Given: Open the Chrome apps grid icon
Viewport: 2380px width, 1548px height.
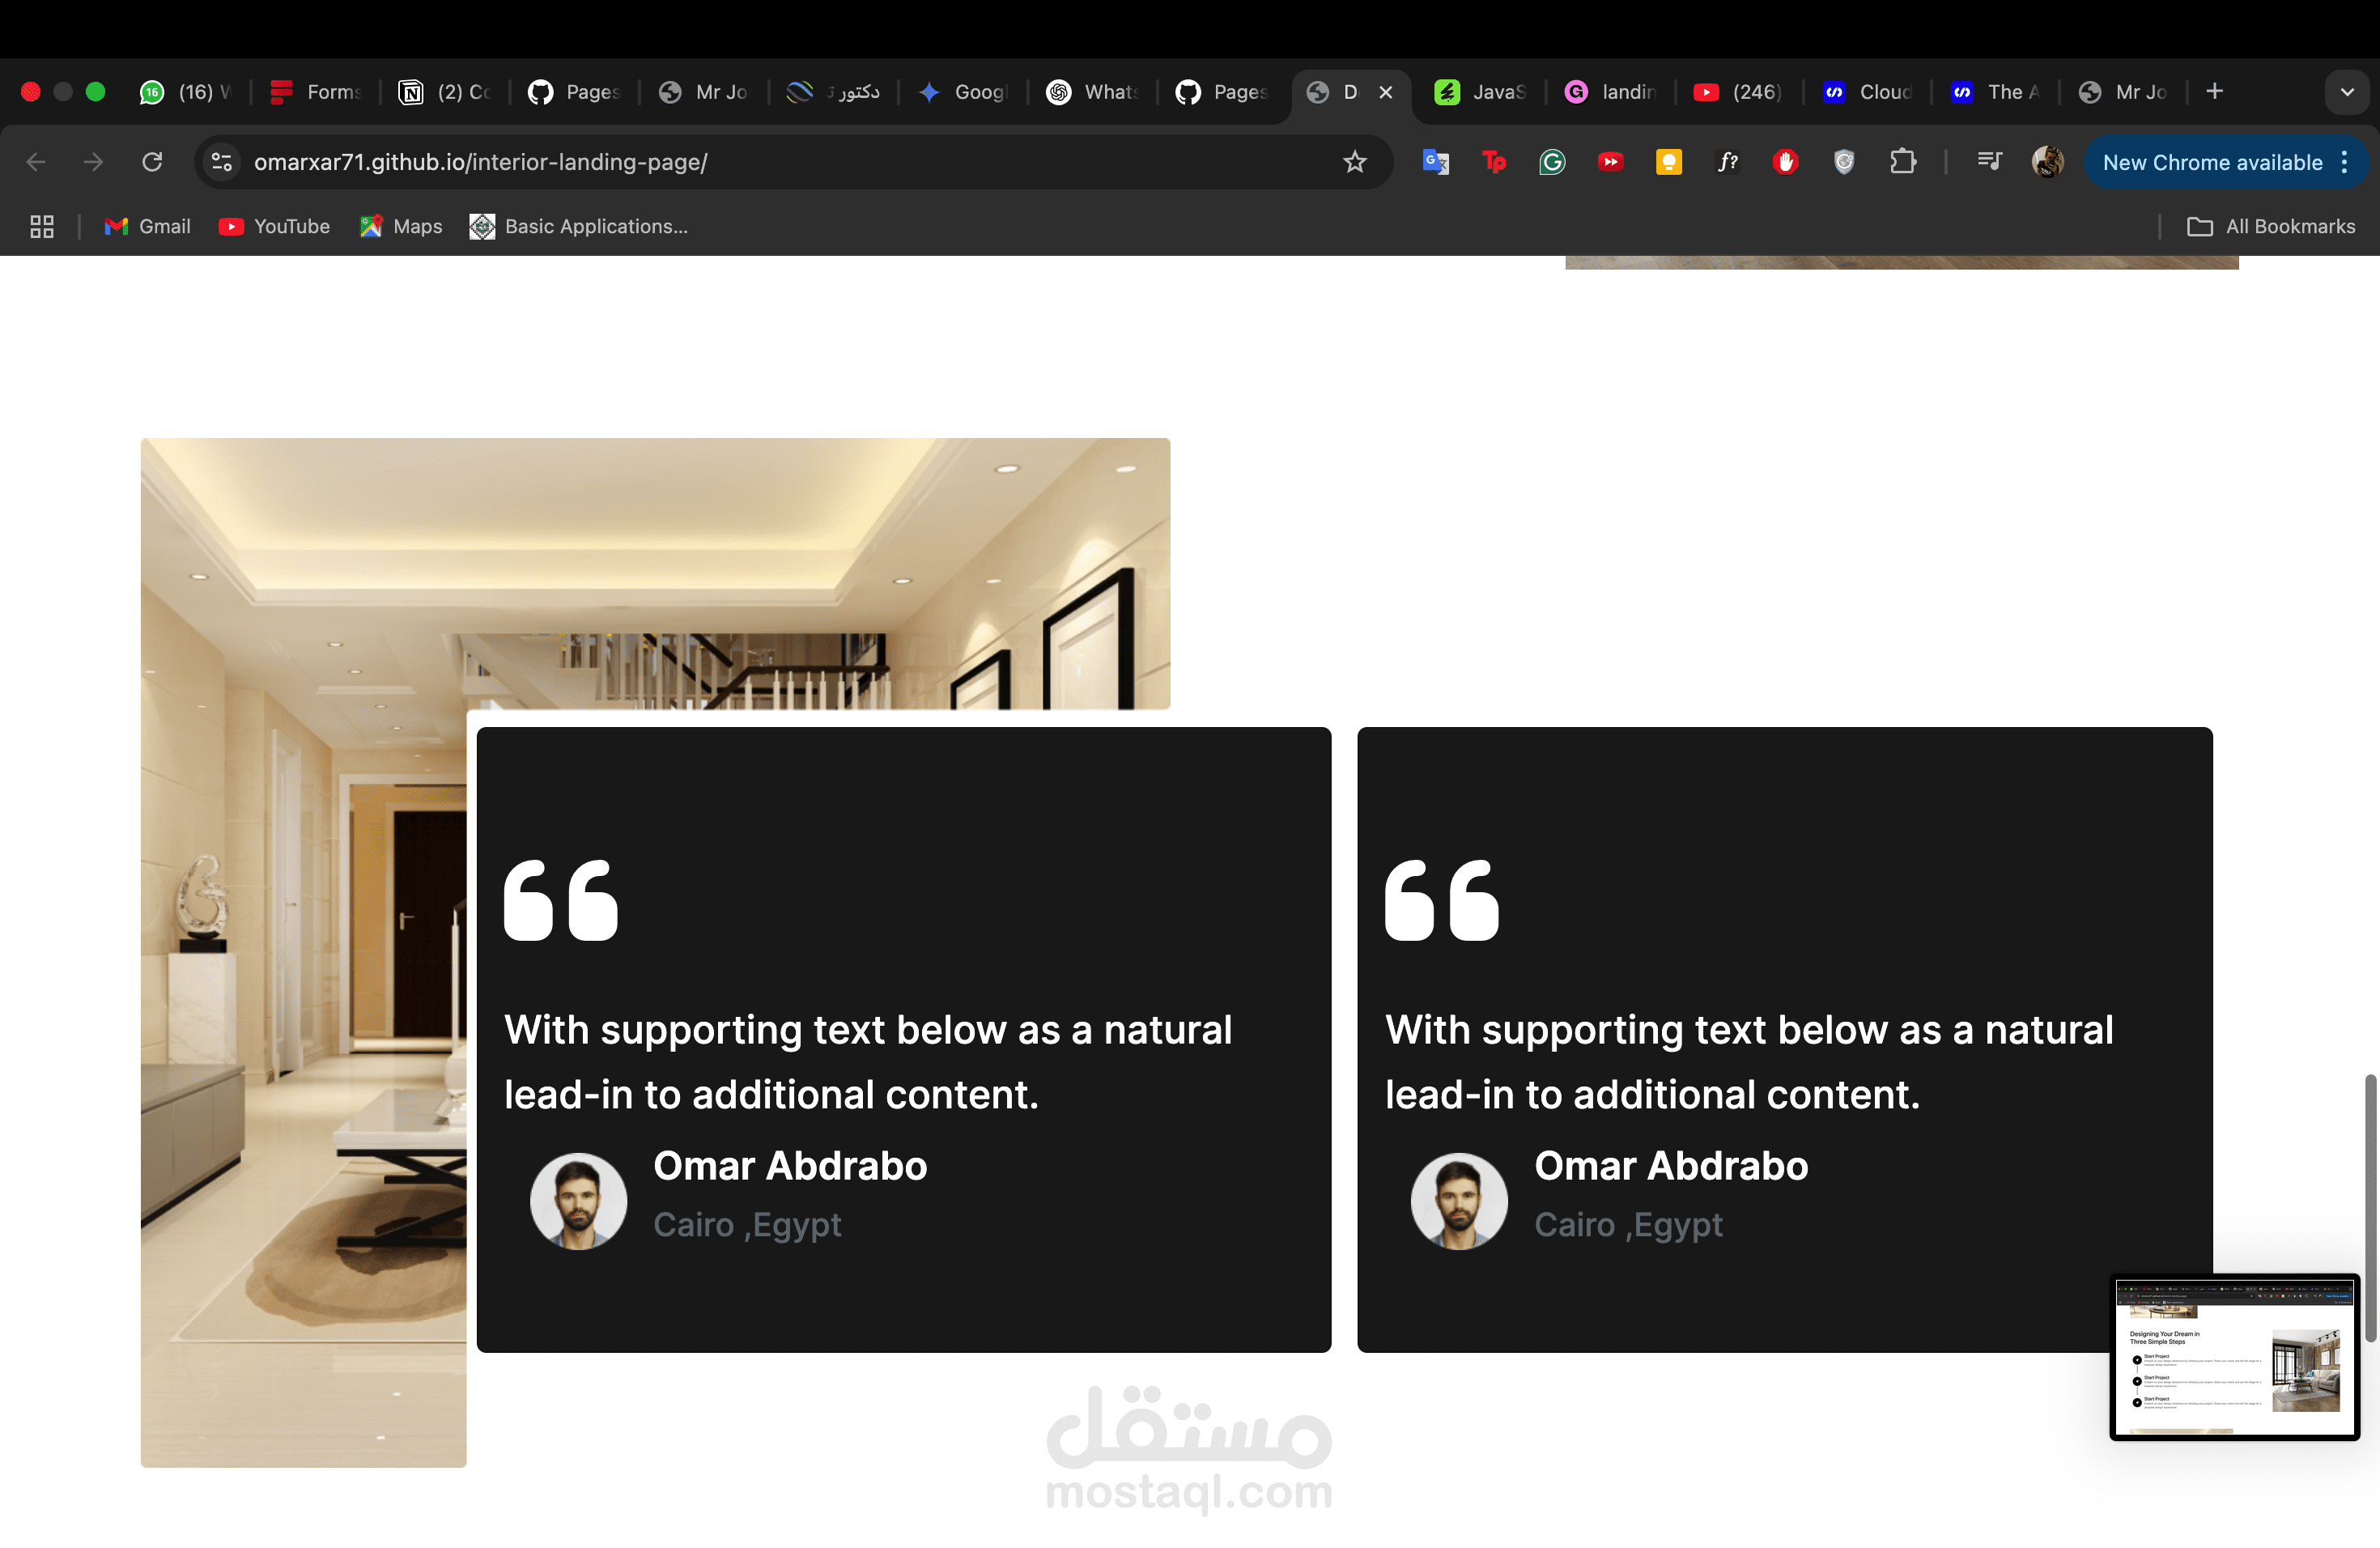Looking at the screenshot, I should (x=42, y=227).
